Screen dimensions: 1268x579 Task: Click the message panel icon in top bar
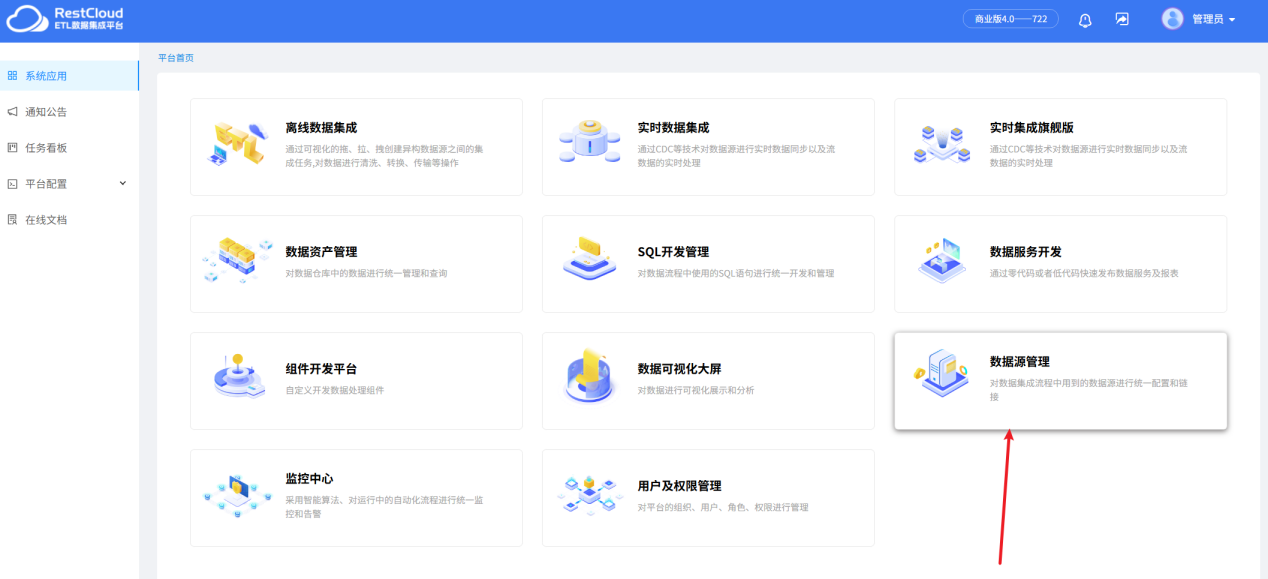coord(1122,19)
